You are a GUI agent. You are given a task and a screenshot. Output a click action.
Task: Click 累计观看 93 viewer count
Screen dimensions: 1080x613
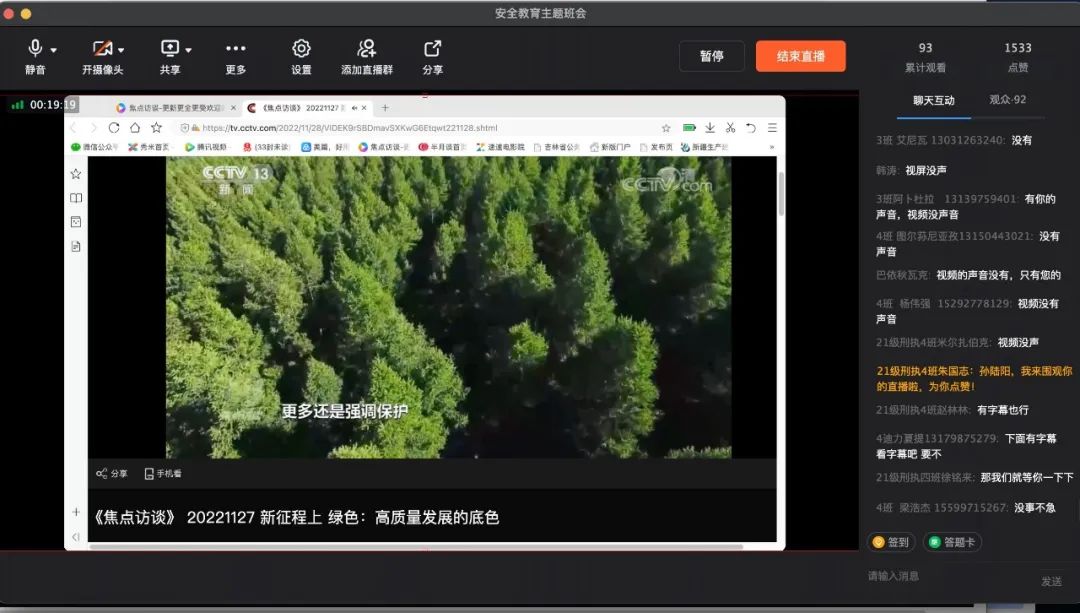[925, 56]
